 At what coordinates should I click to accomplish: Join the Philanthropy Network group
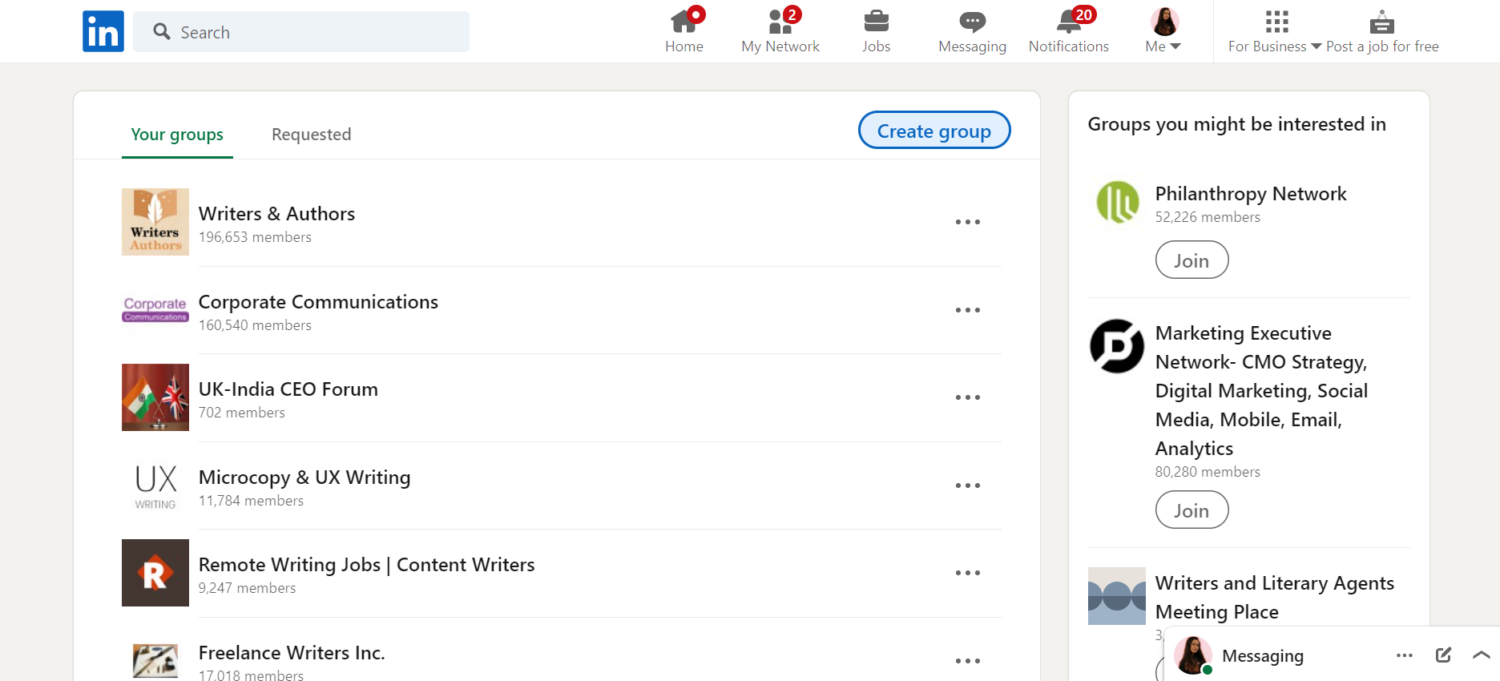click(x=1192, y=260)
